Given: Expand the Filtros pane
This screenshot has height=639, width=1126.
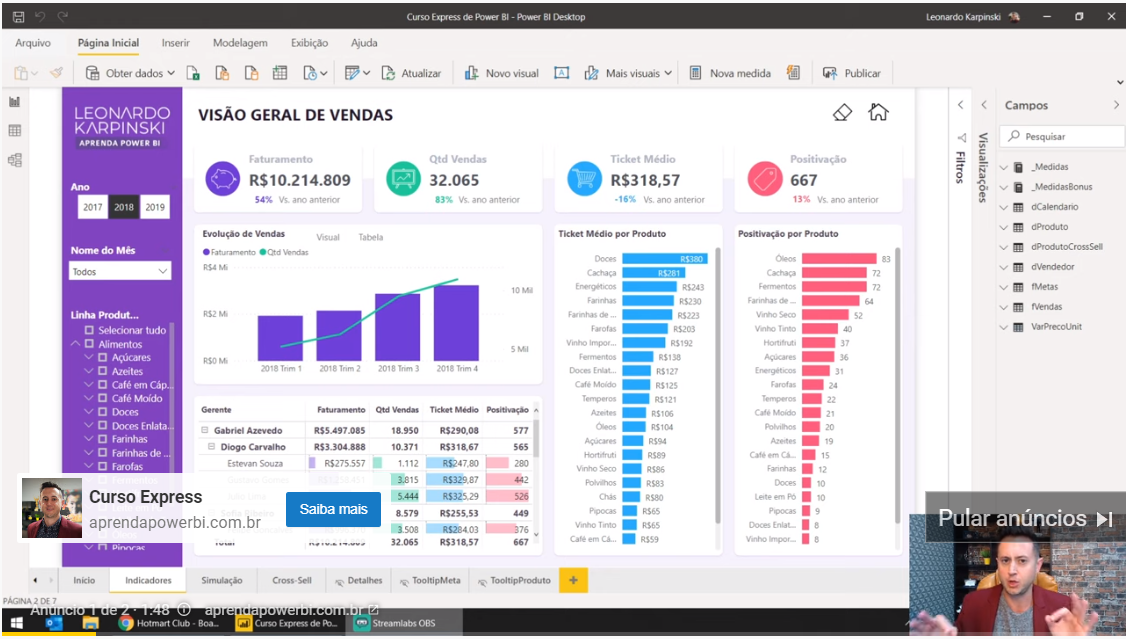Looking at the screenshot, I should (x=961, y=105).
